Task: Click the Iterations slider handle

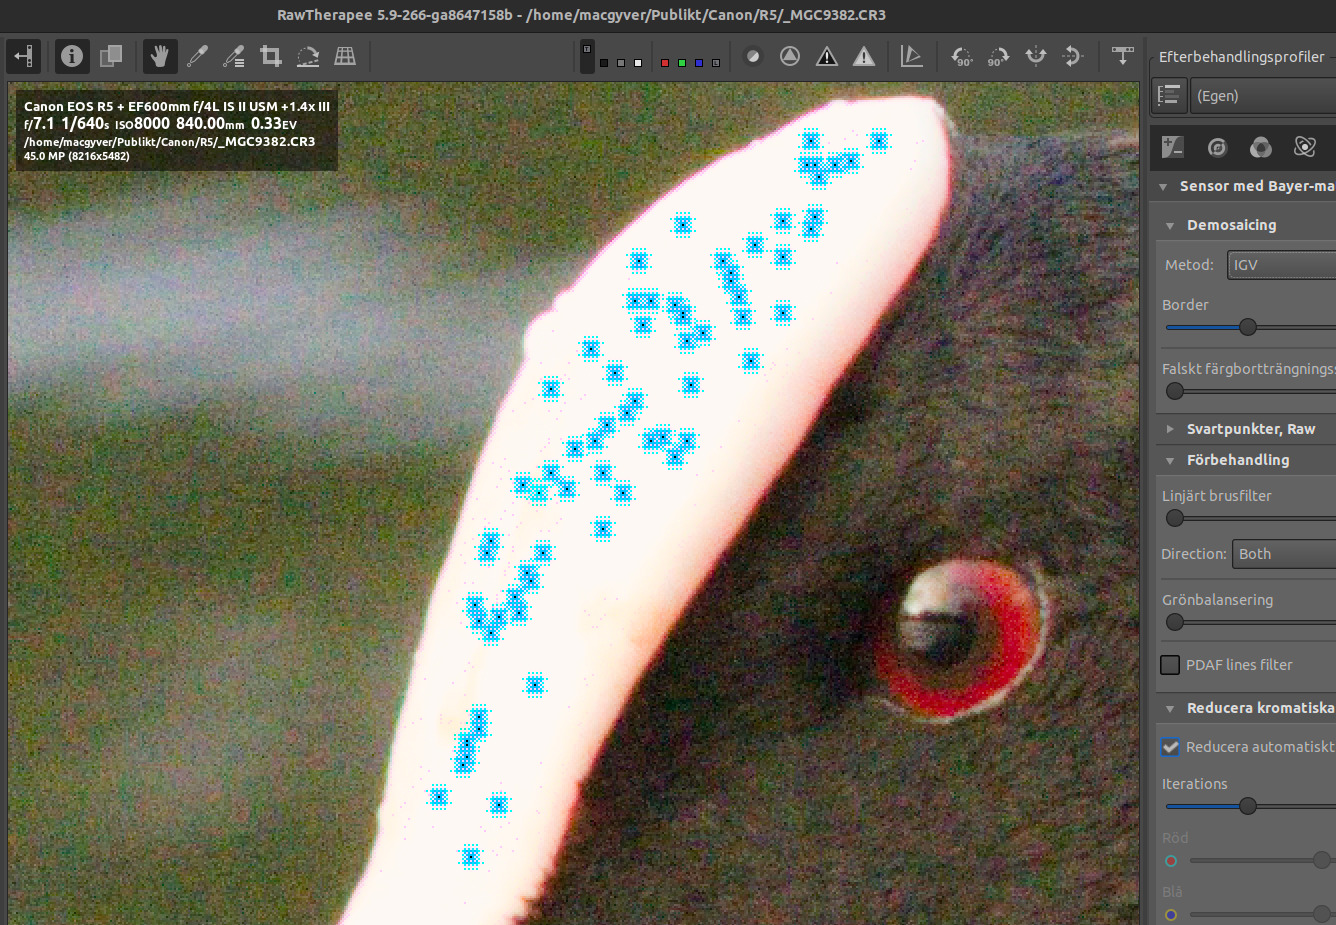Action: click(x=1248, y=806)
